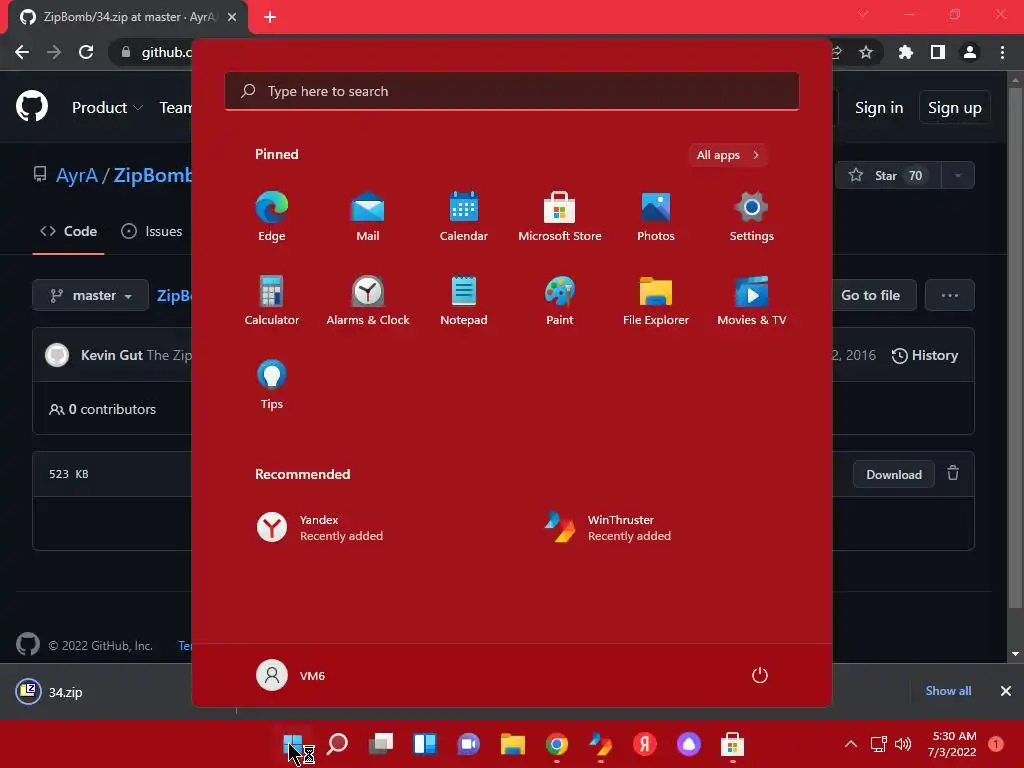Open Microsoft Store from pinned apps
This screenshot has width=1024, height=768.
tap(560, 217)
